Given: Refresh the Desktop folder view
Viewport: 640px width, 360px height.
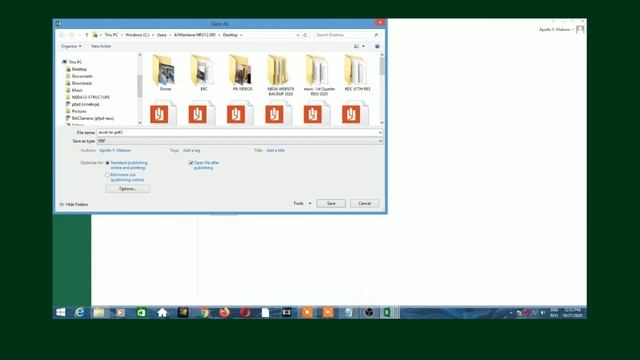Looking at the screenshot, I should point(305,35).
